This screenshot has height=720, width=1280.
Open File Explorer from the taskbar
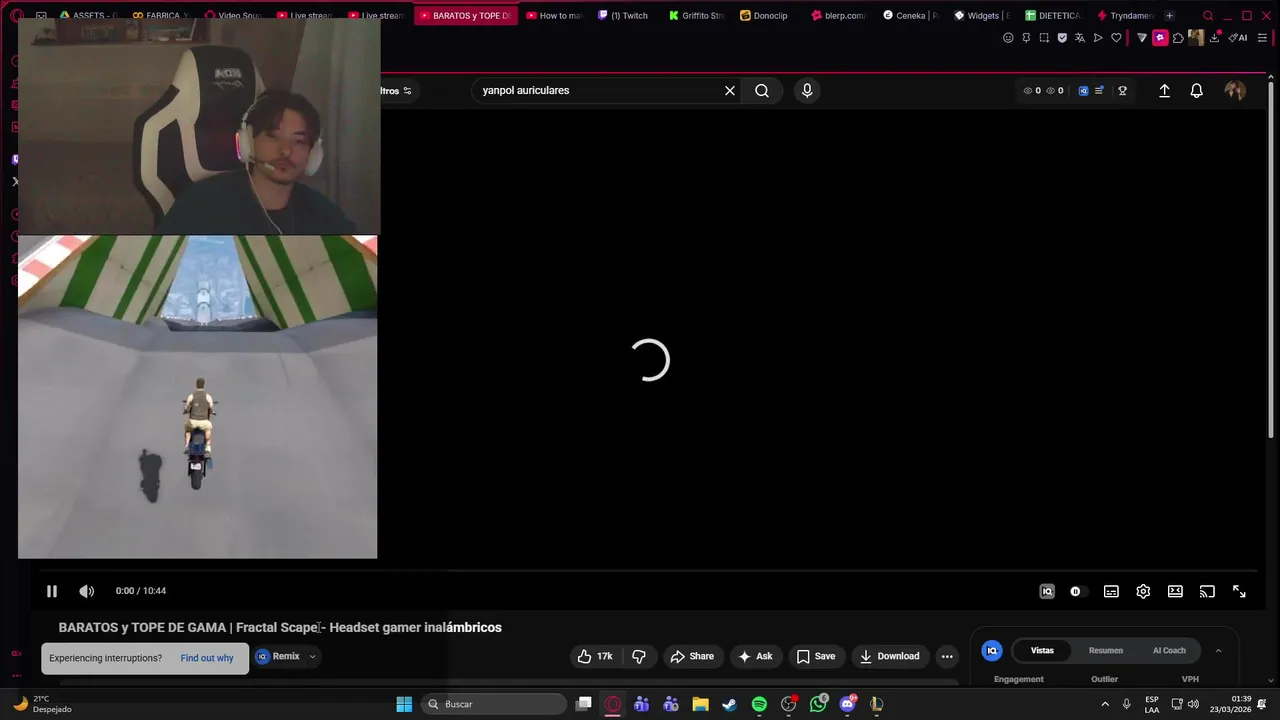(x=700, y=704)
